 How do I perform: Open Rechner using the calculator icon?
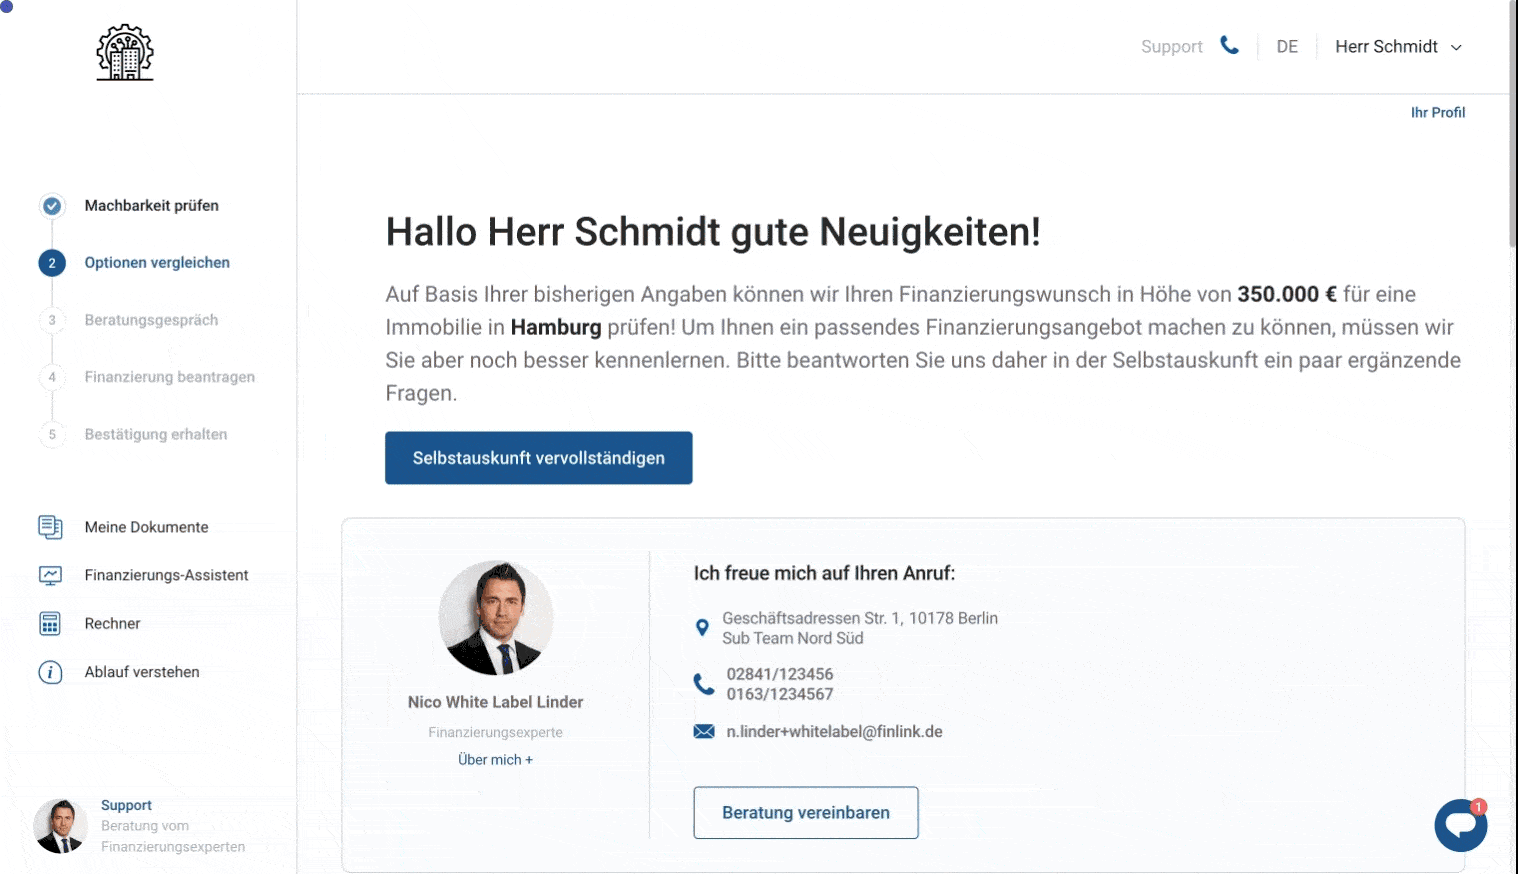50,623
